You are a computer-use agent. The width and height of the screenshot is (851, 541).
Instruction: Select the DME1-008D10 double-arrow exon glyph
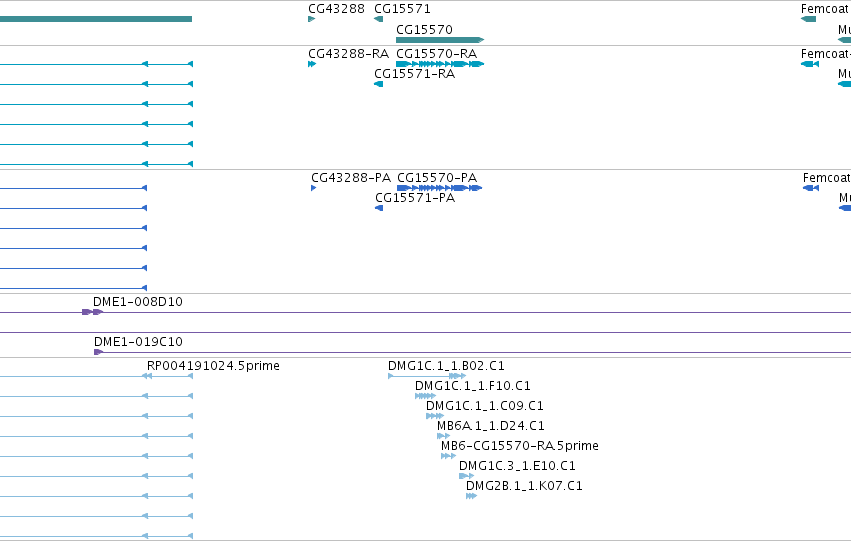92,312
